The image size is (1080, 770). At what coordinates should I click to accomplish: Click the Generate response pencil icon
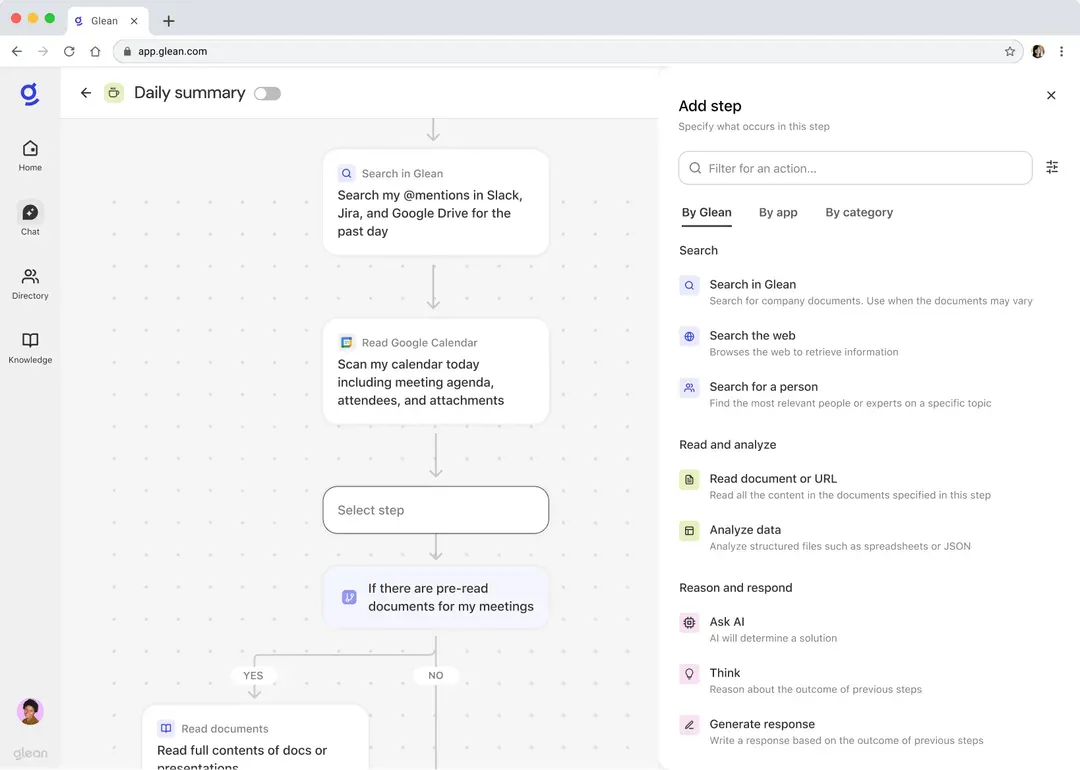coord(689,725)
